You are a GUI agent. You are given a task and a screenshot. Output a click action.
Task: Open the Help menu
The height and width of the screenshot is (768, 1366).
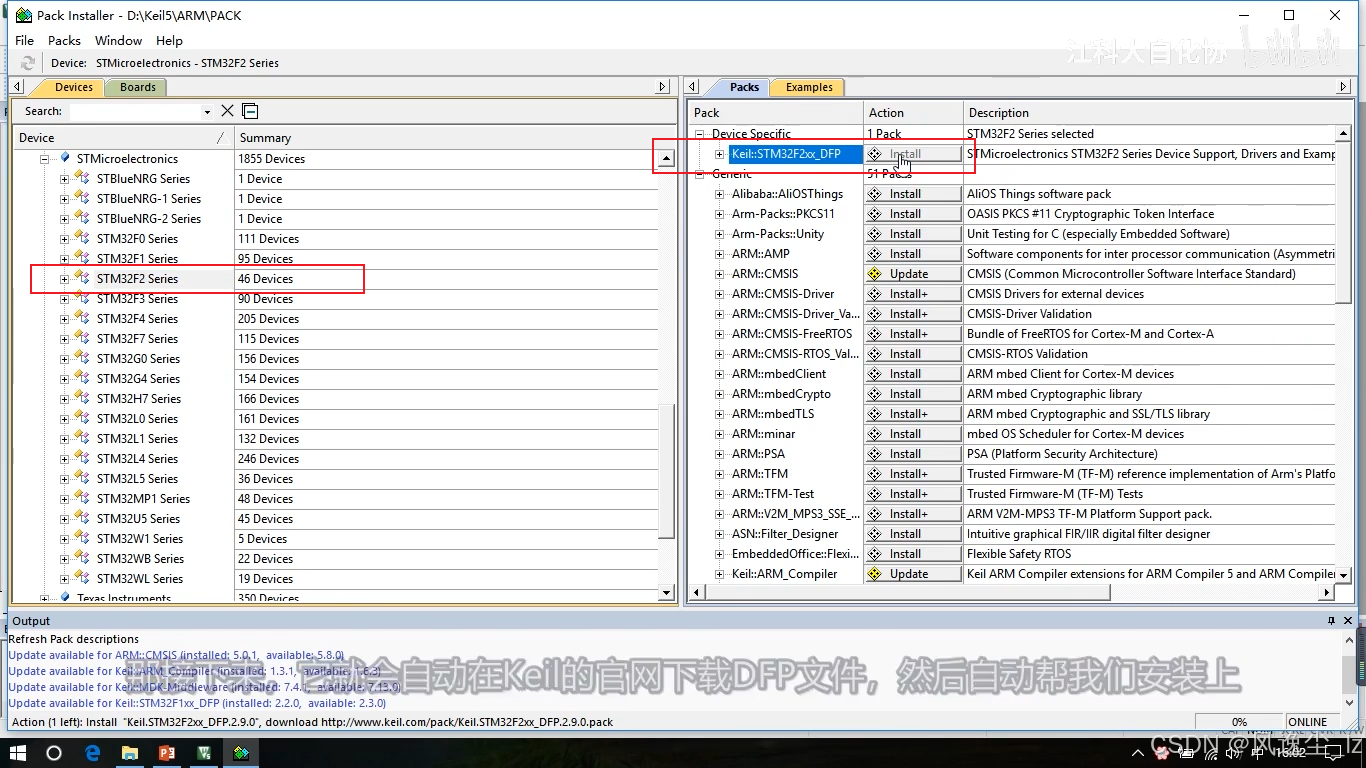tap(169, 40)
